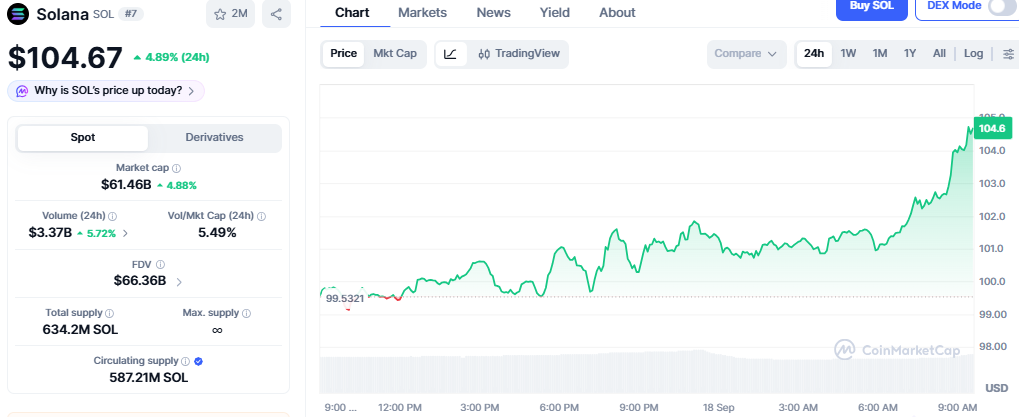
Task: Open the Compare dropdown
Action: click(x=746, y=54)
